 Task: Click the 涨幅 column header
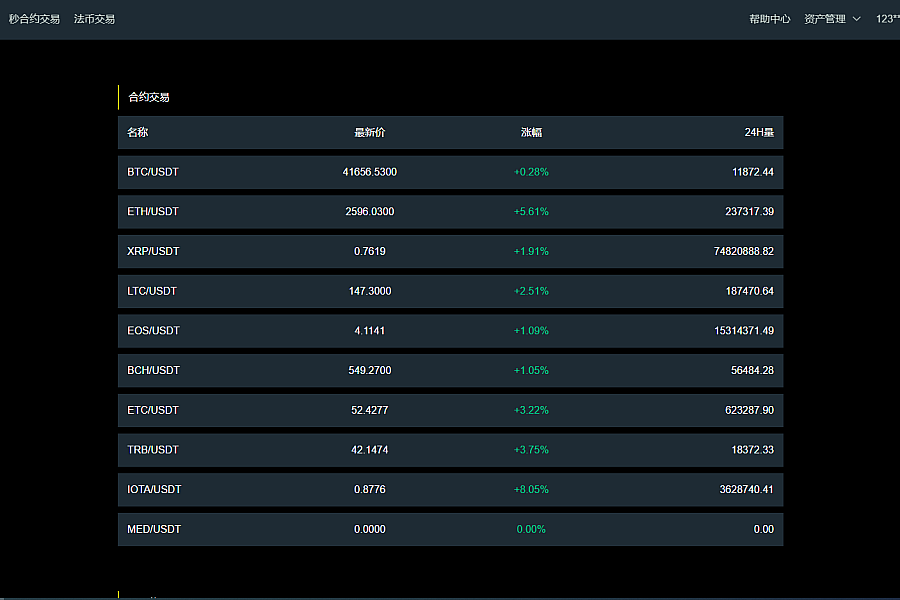coord(532,133)
